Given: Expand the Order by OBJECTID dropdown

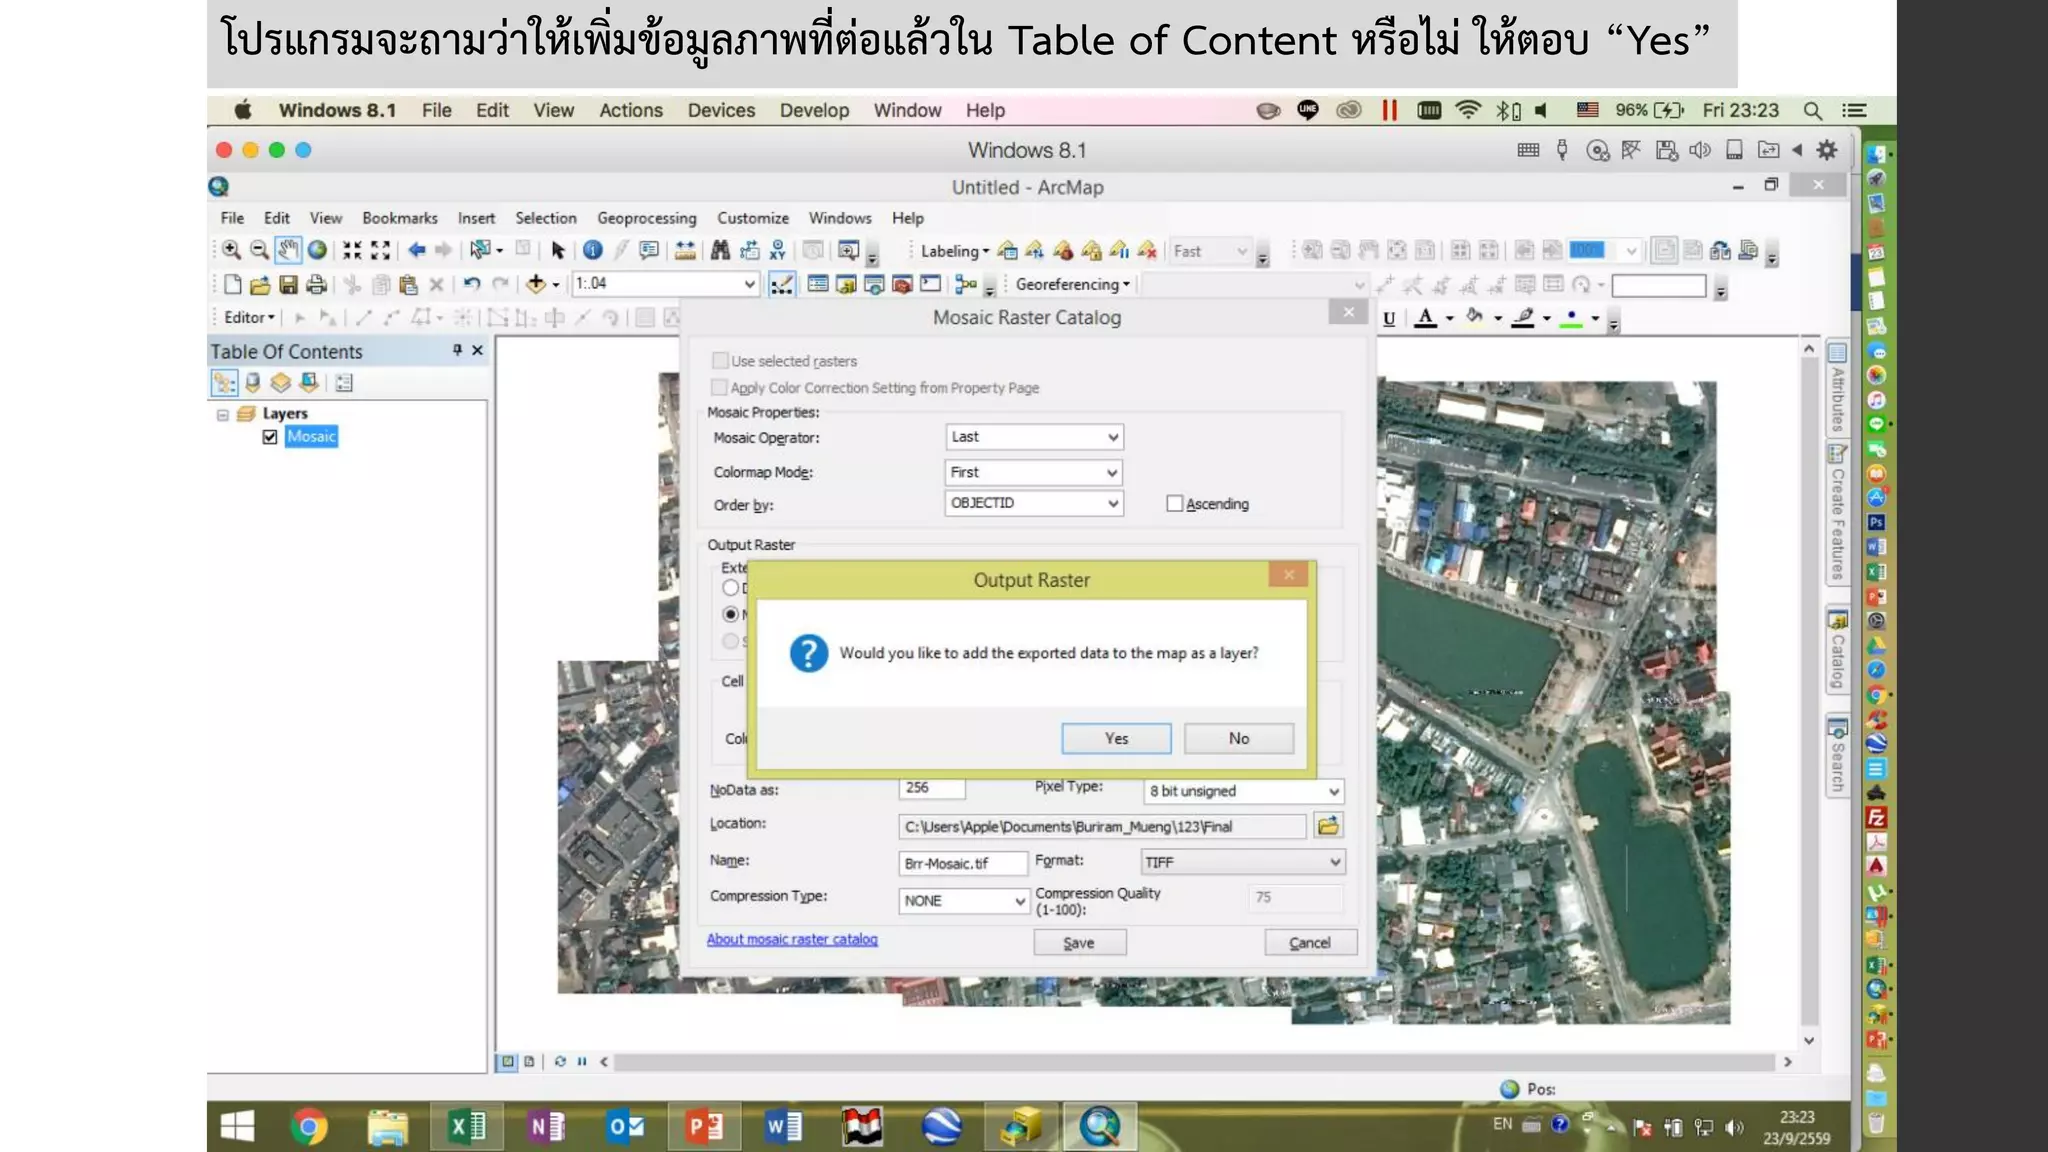Looking at the screenshot, I should pyautogui.click(x=1034, y=503).
